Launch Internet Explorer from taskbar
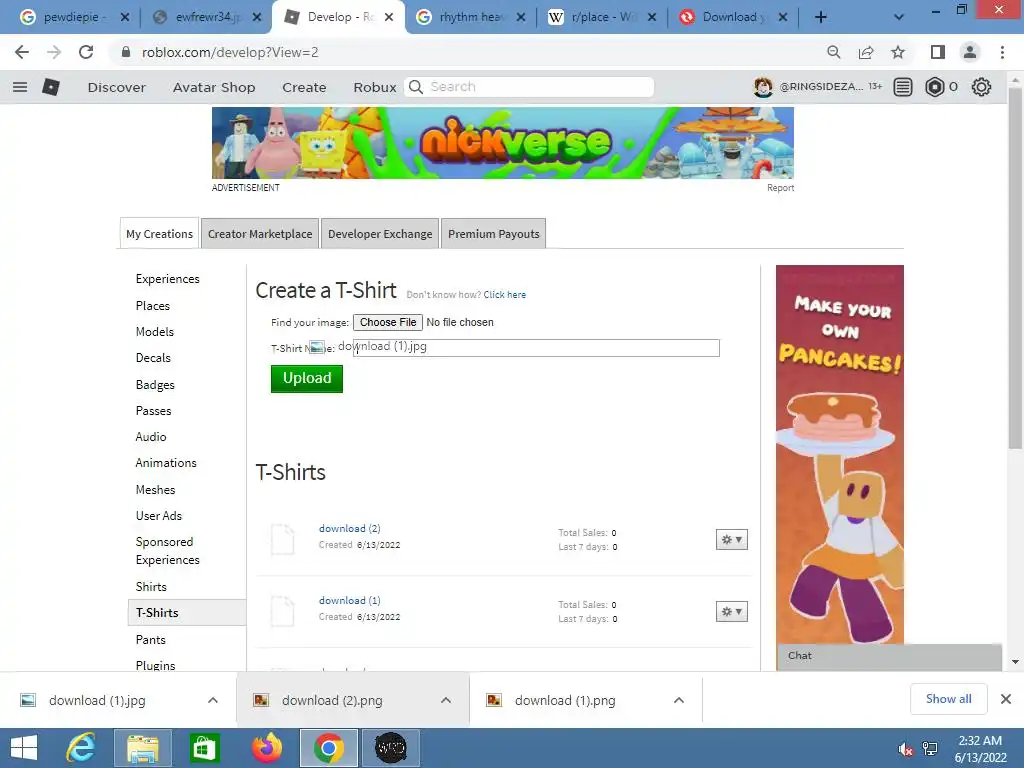1024x768 pixels. pos(81,748)
